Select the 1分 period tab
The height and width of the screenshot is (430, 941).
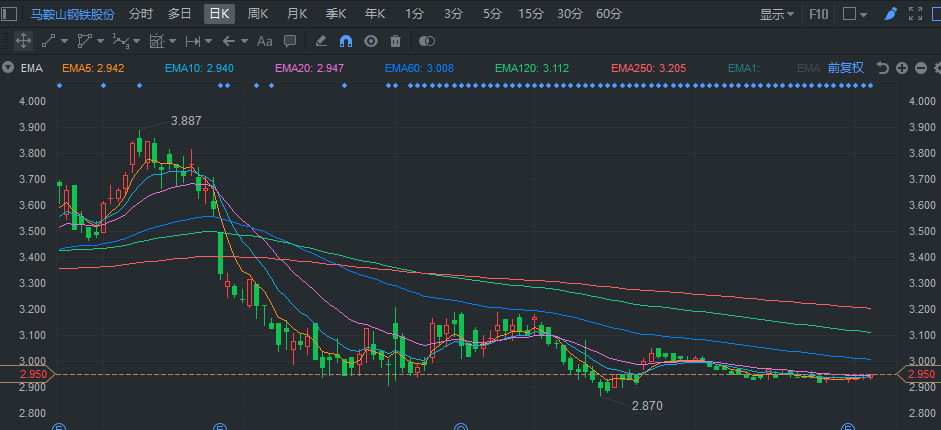point(414,14)
